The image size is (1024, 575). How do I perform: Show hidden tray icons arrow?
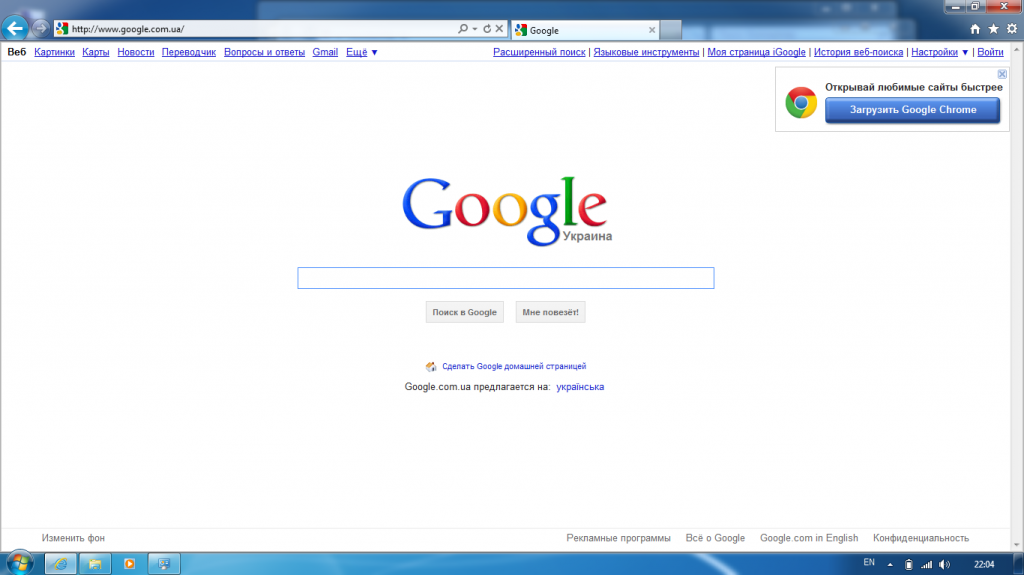[x=889, y=564]
